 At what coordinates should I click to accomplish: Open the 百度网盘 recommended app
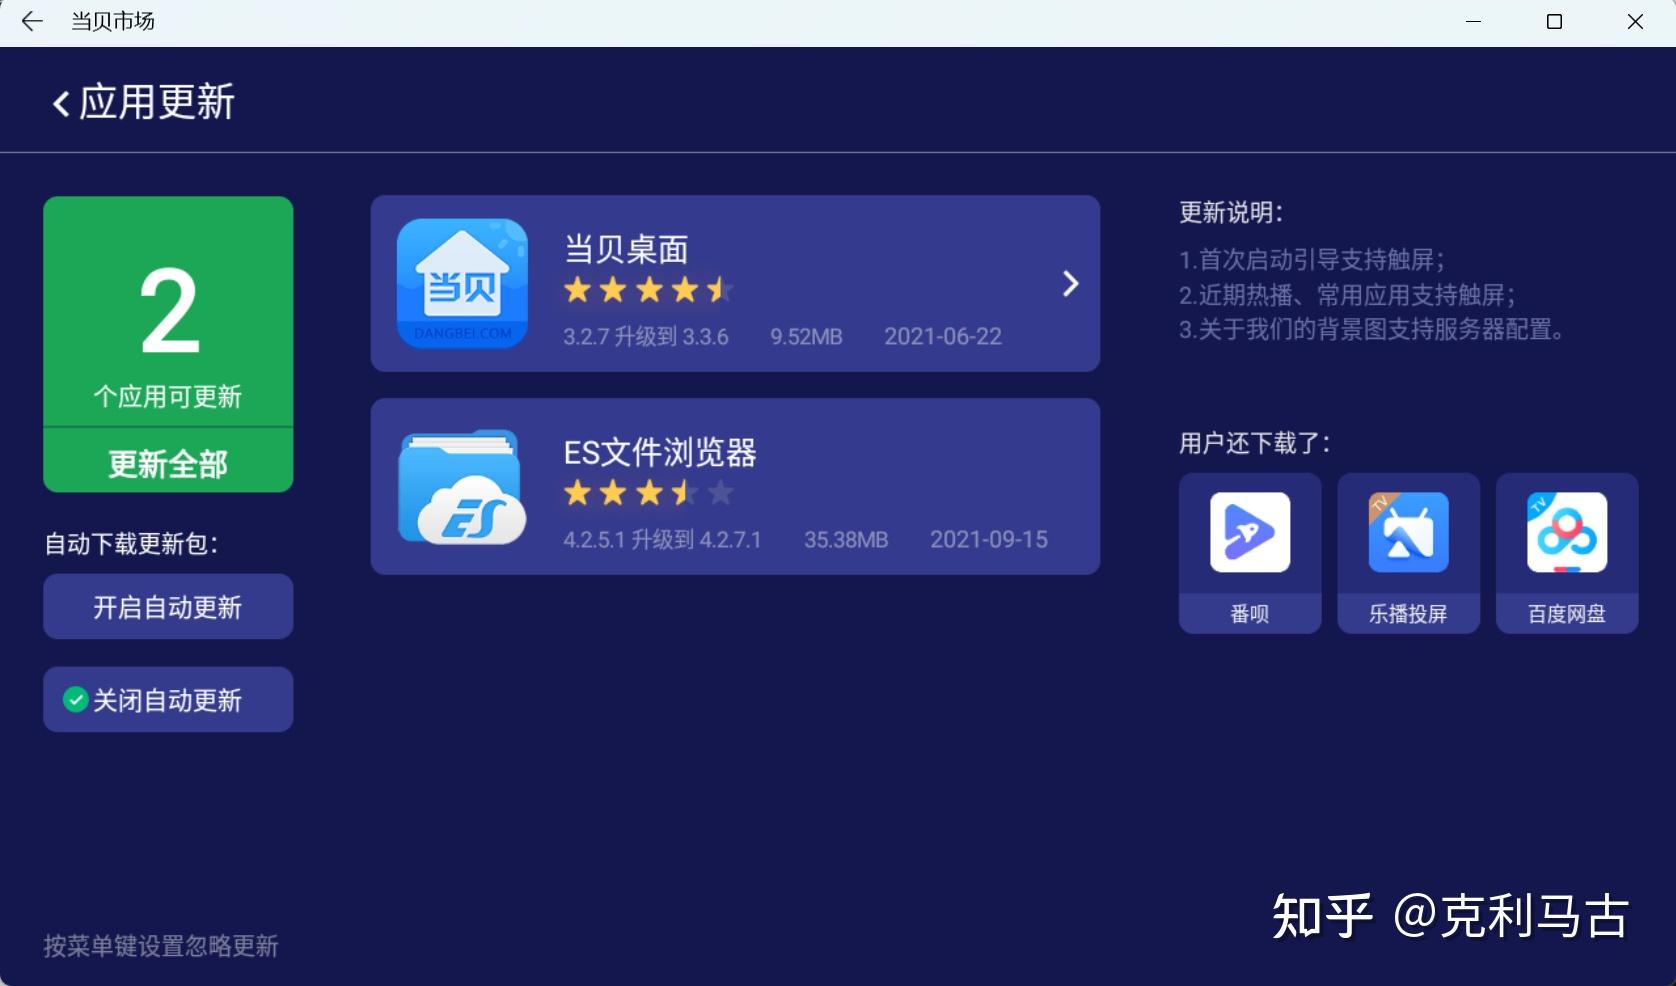click(x=1567, y=553)
